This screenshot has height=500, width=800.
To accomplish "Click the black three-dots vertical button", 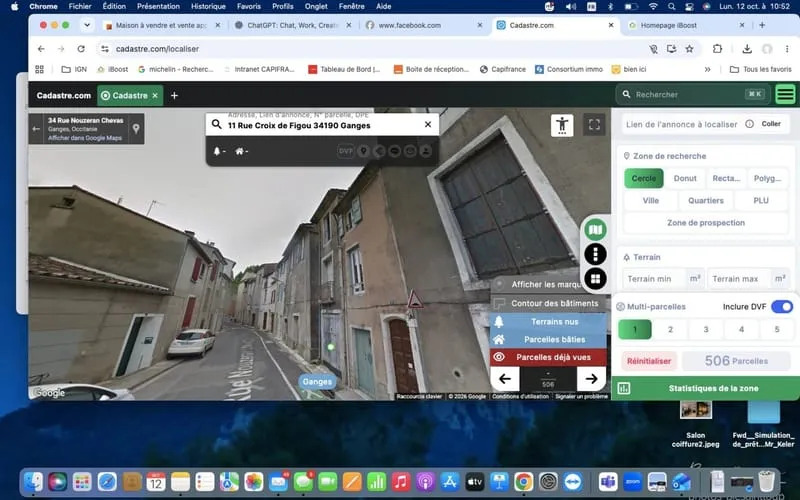I will [595, 254].
